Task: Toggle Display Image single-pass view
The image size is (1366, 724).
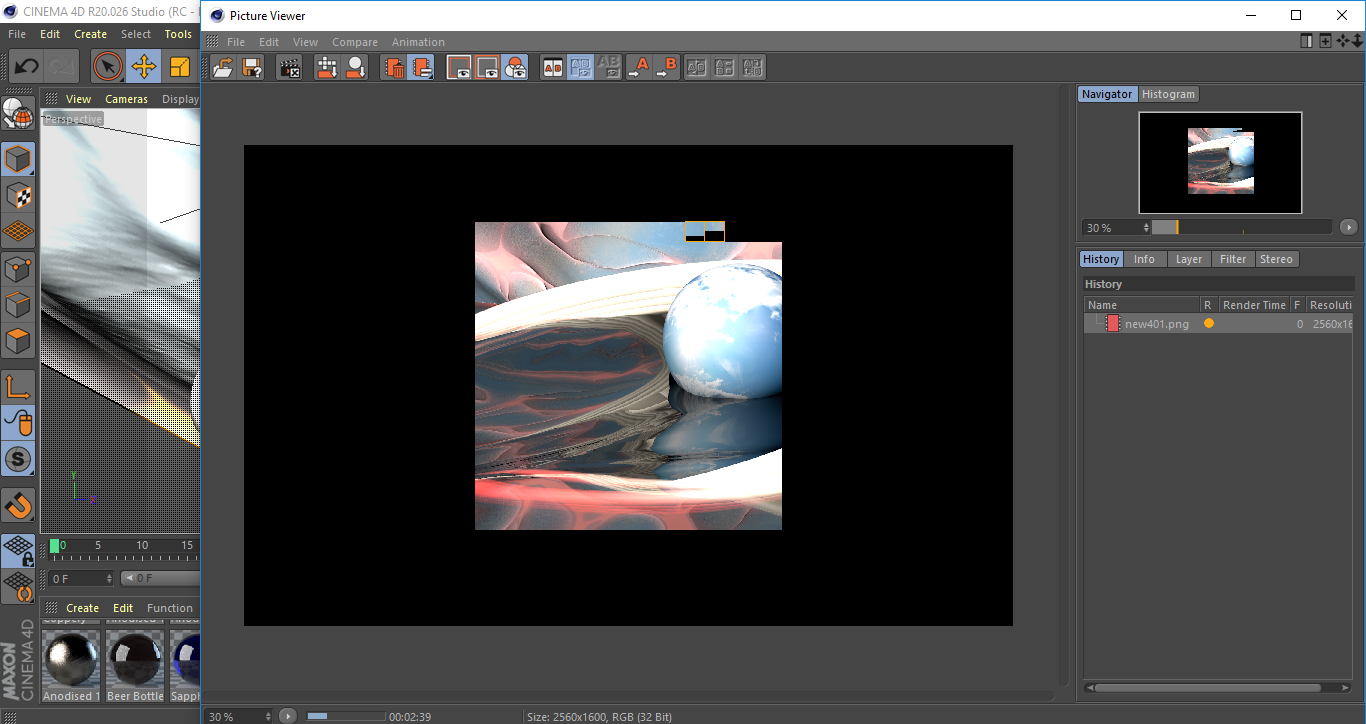Action: 459,67
